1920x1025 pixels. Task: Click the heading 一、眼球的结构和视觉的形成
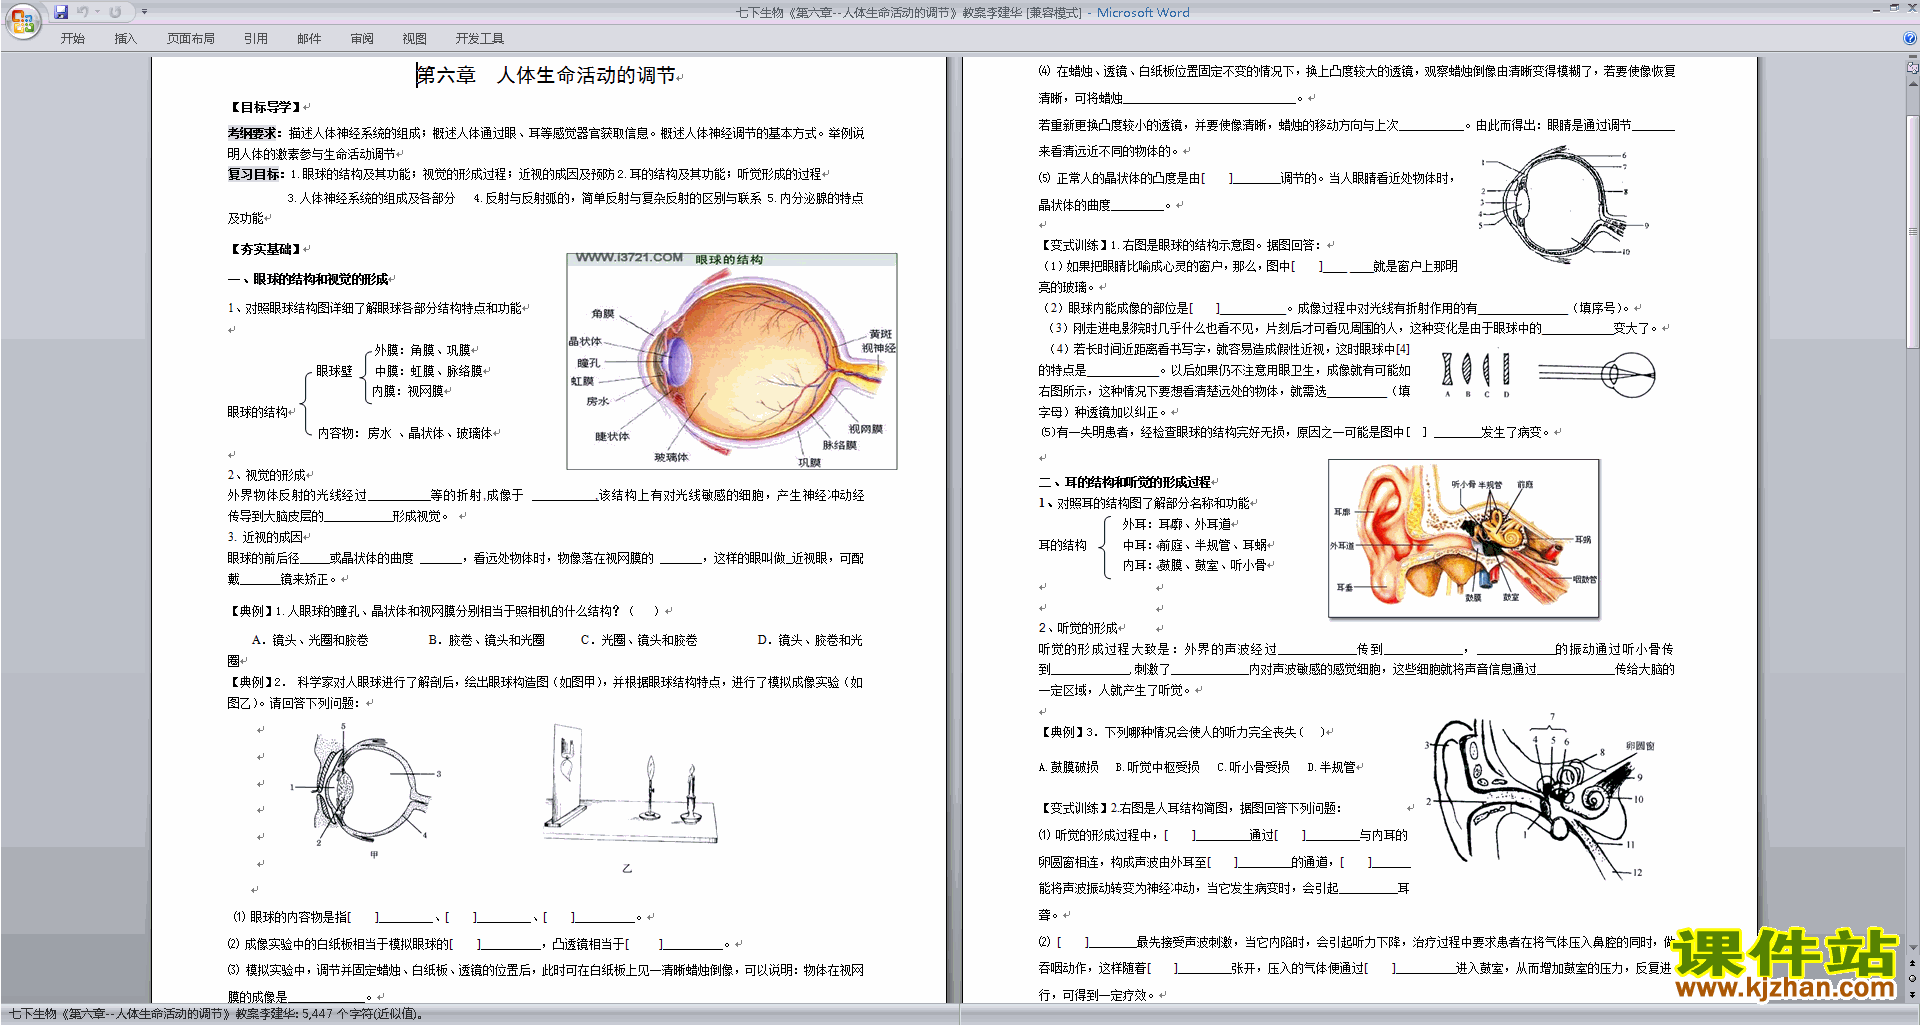pyautogui.click(x=308, y=279)
